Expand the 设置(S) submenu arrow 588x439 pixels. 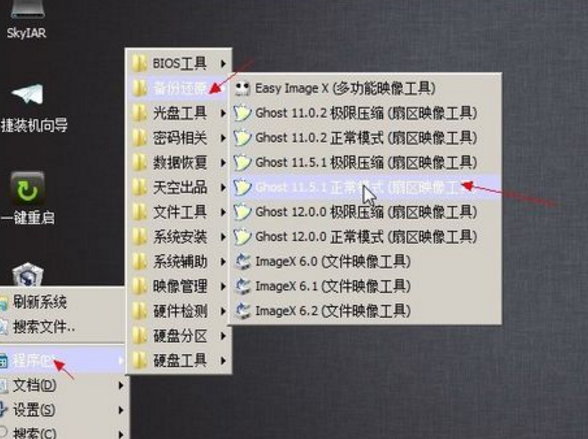click(x=121, y=410)
